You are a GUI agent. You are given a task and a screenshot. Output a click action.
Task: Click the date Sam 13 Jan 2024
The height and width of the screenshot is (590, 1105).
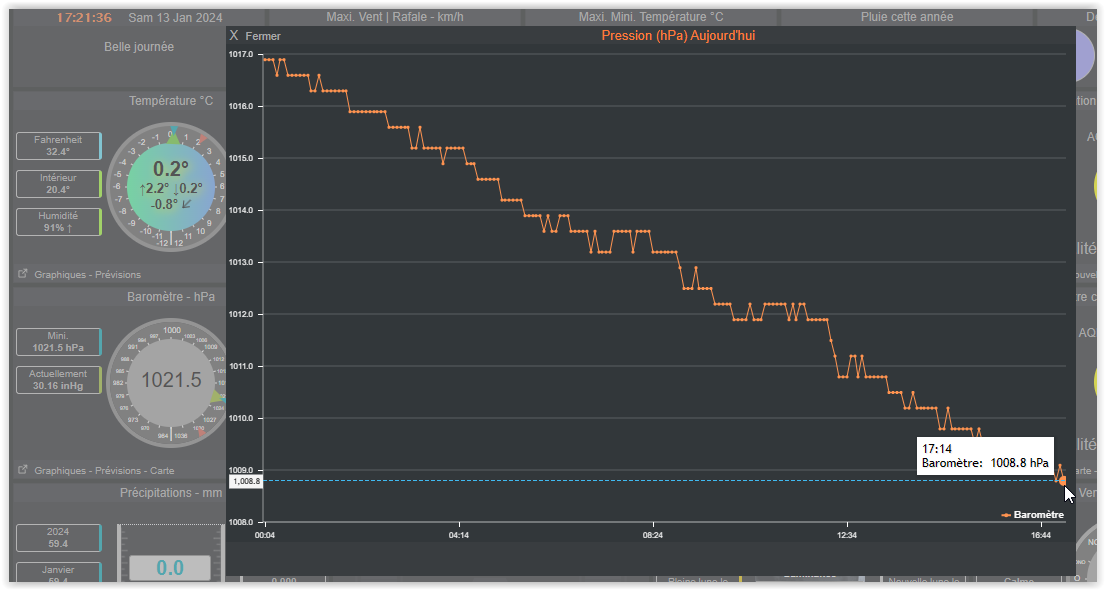pos(175,18)
